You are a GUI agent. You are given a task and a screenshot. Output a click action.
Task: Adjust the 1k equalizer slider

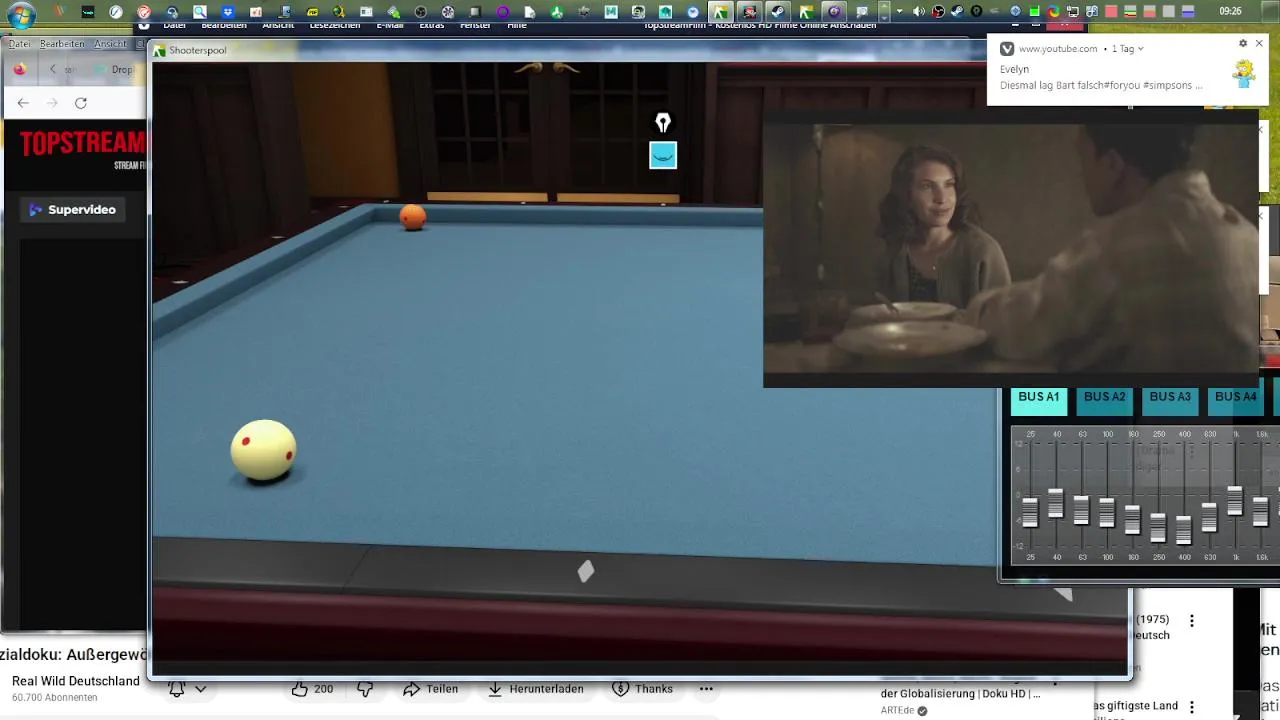point(1235,501)
